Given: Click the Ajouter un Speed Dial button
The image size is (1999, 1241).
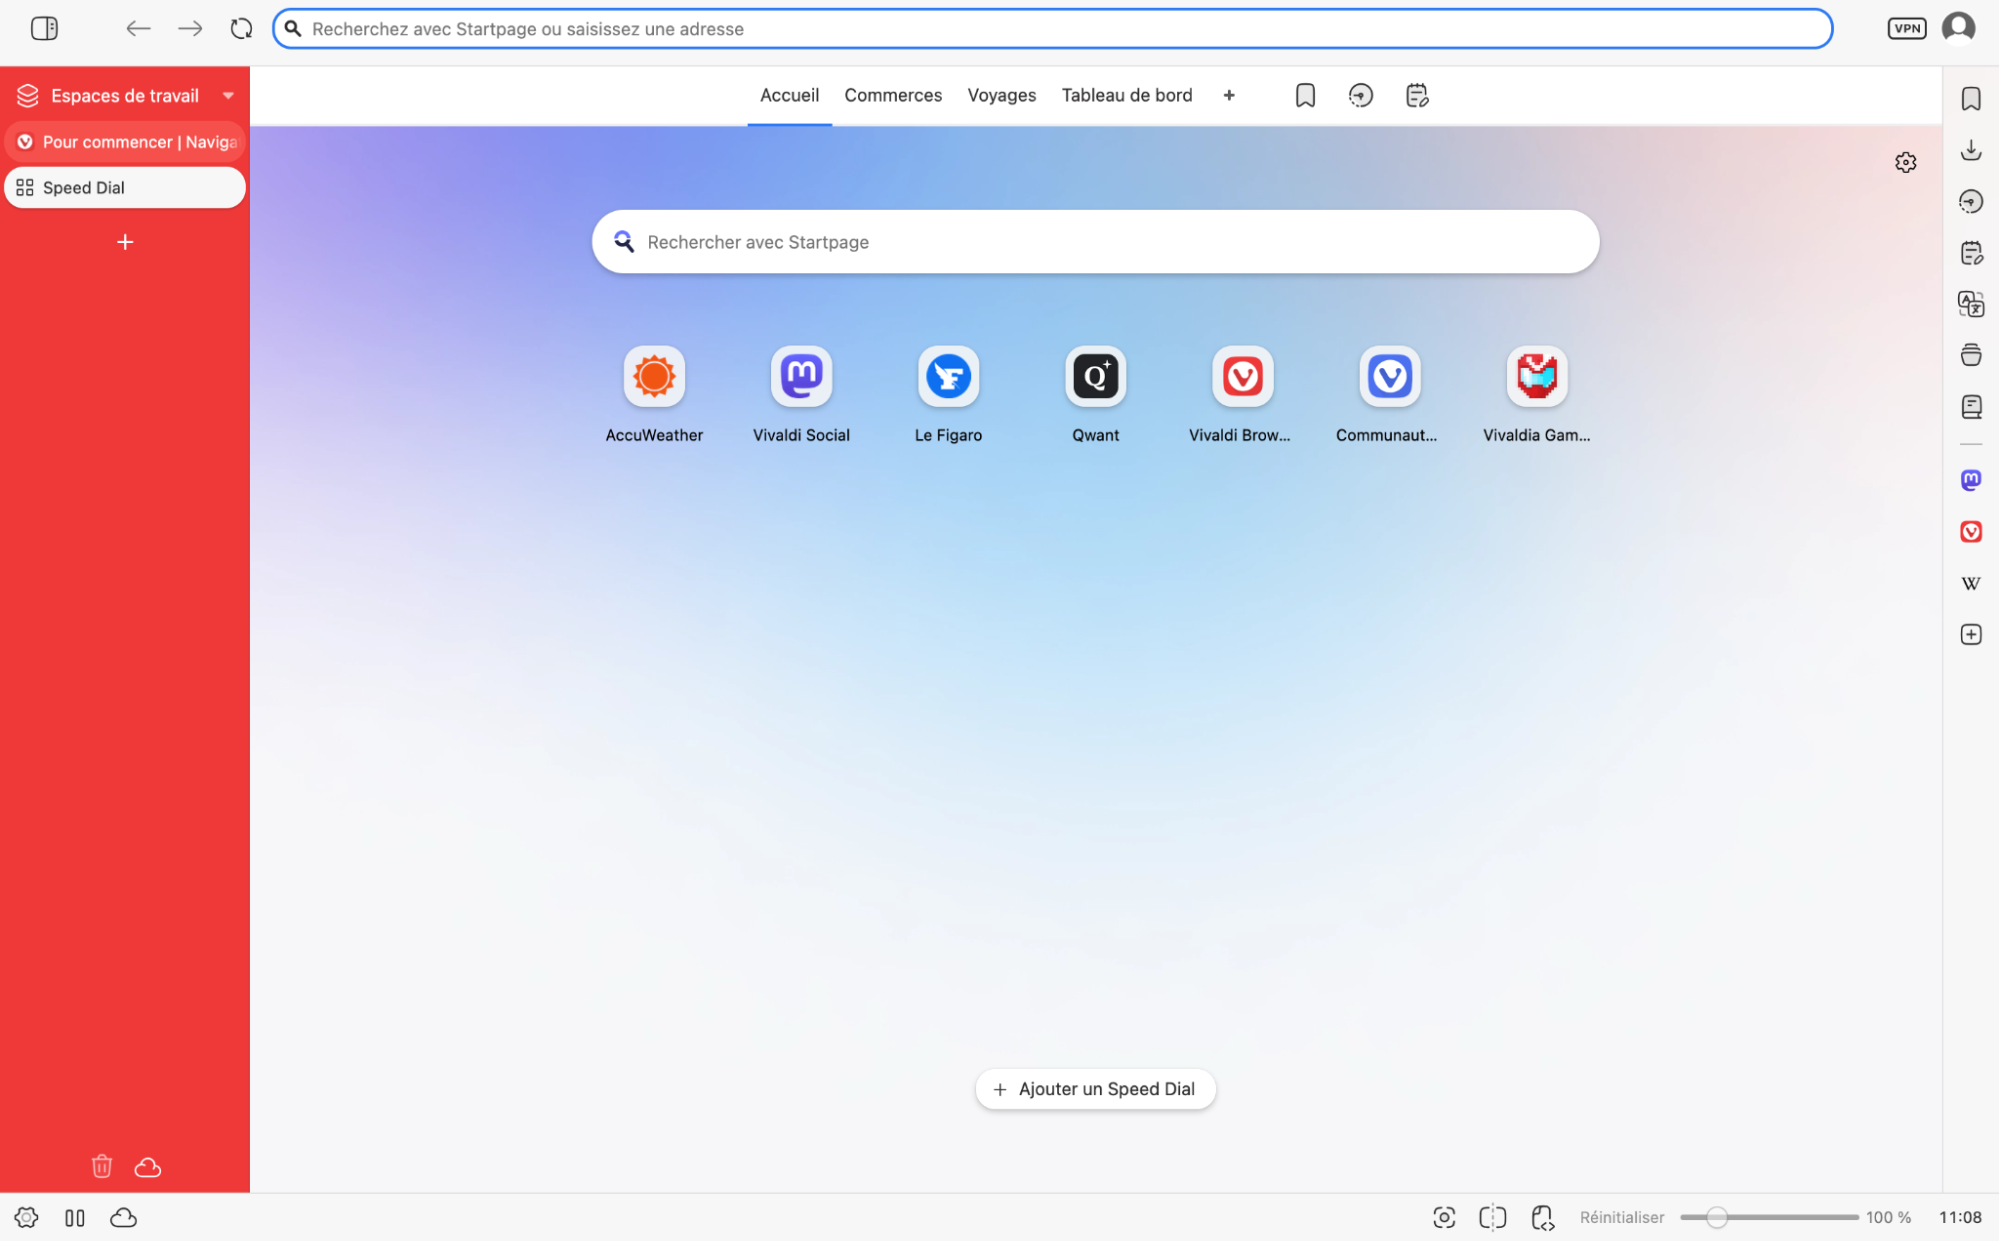Looking at the screenshot, I should [1095, 1088].
